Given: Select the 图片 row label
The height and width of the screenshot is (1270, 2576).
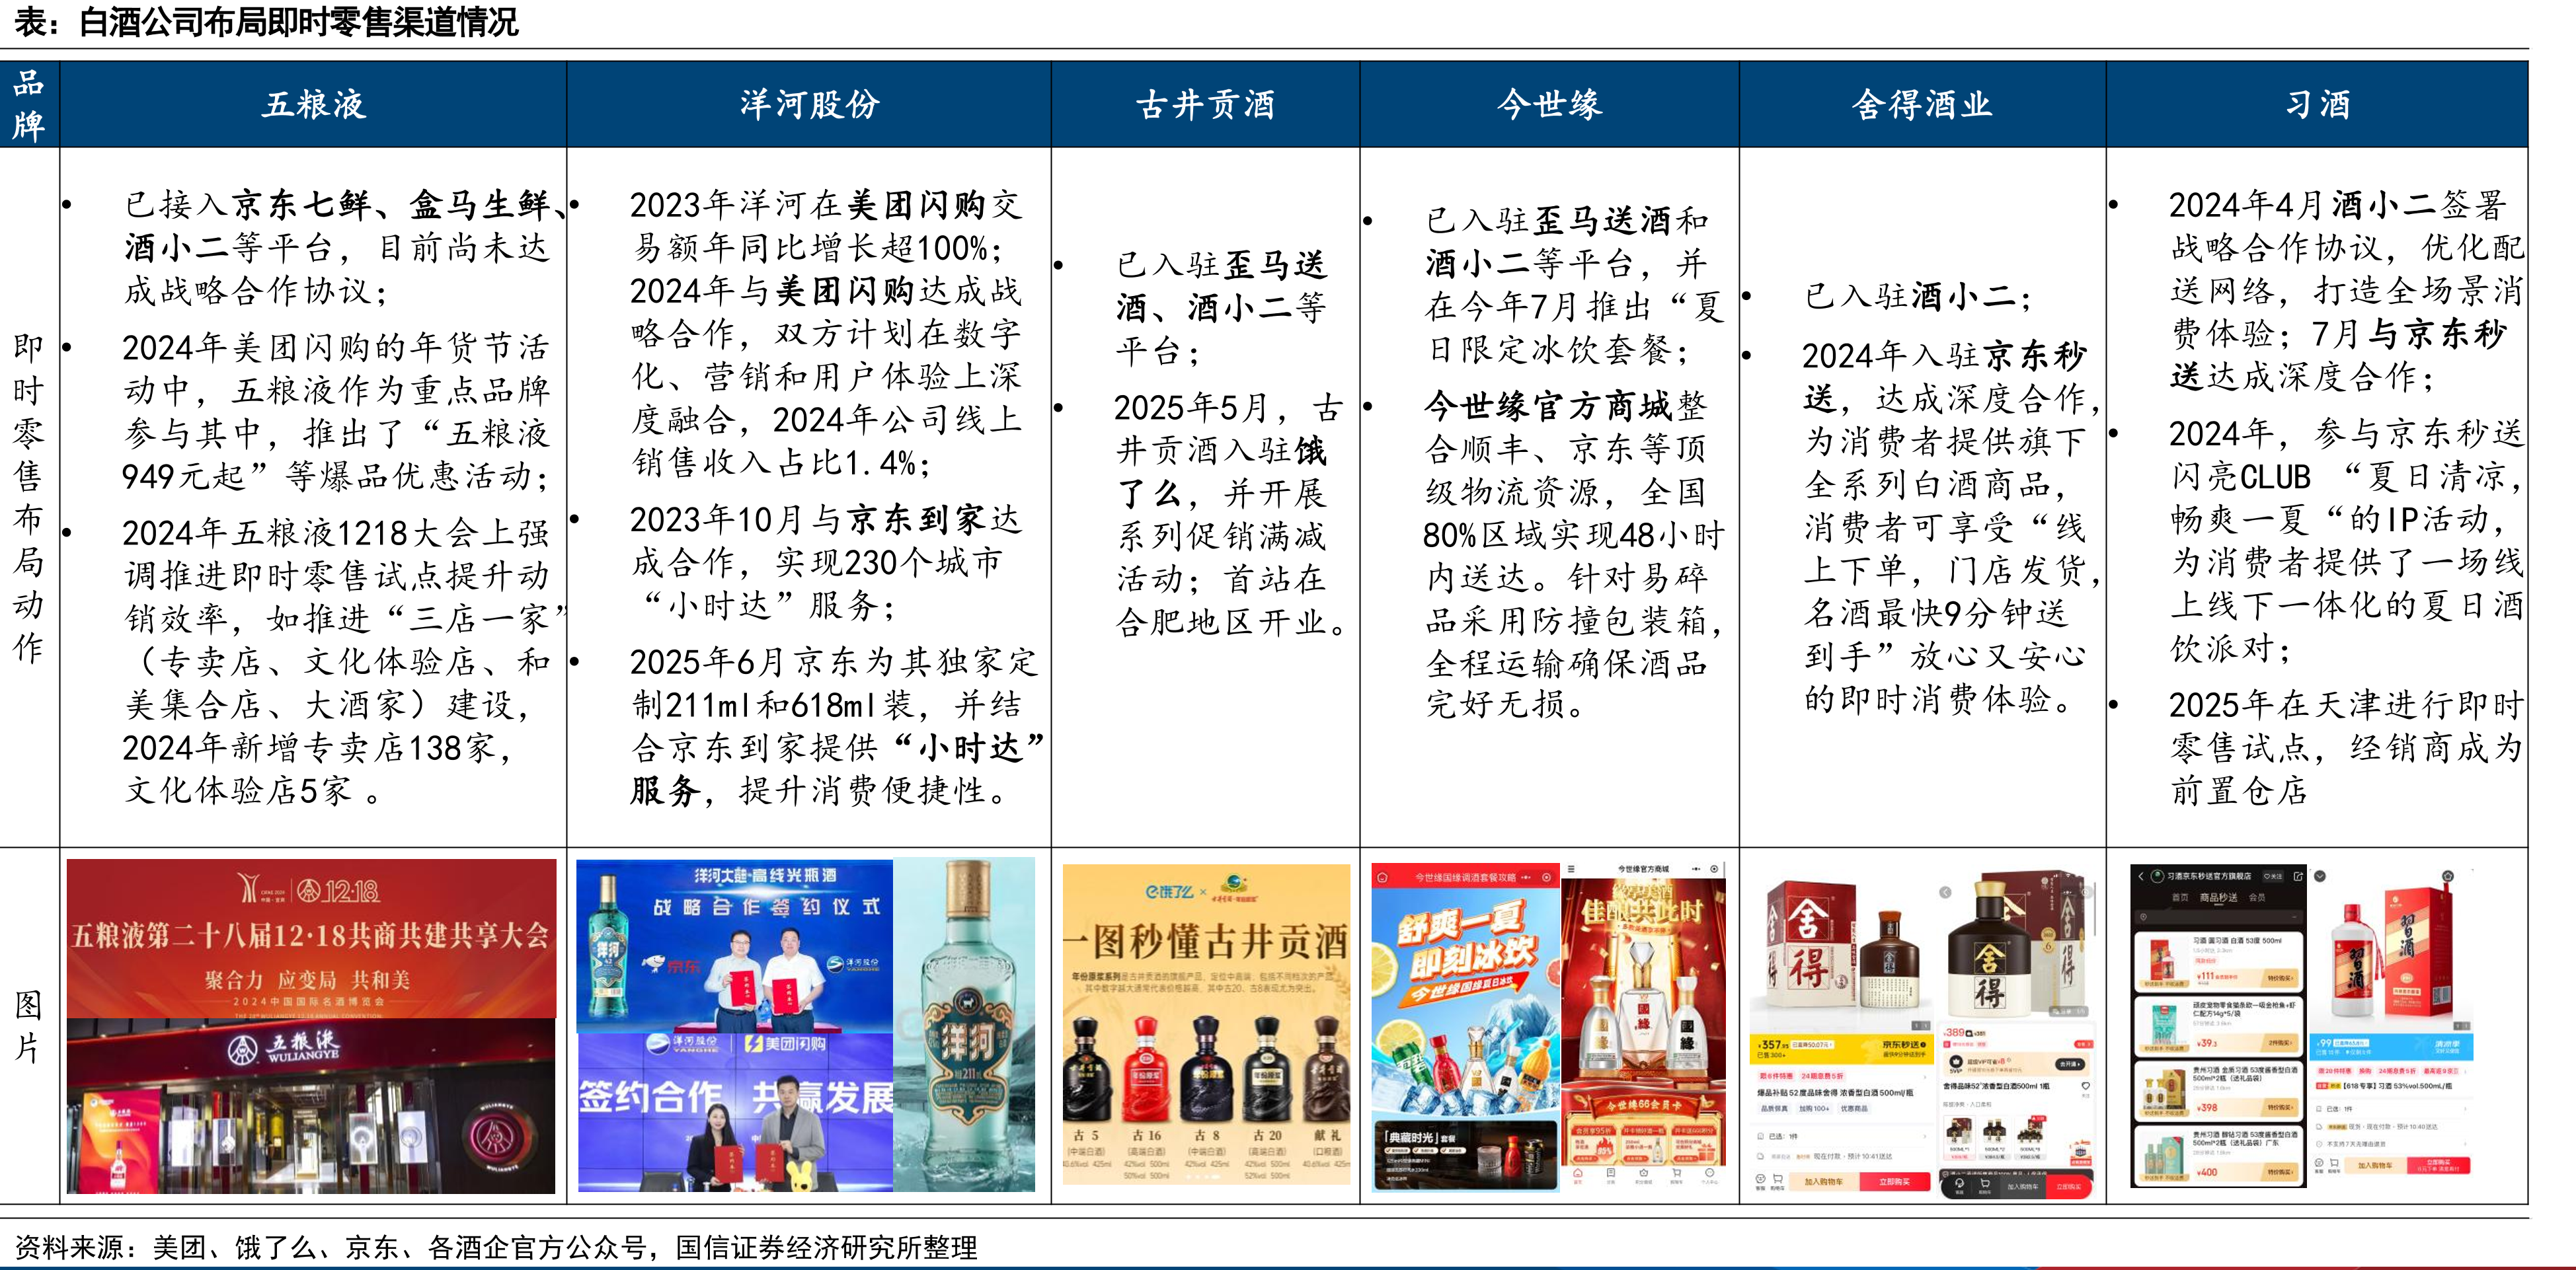Looking at the screenshot, I should [29, 1026].
